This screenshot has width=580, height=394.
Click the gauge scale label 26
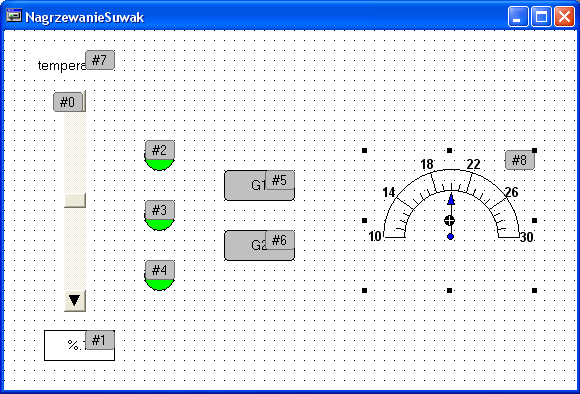(x=512, y=192)
